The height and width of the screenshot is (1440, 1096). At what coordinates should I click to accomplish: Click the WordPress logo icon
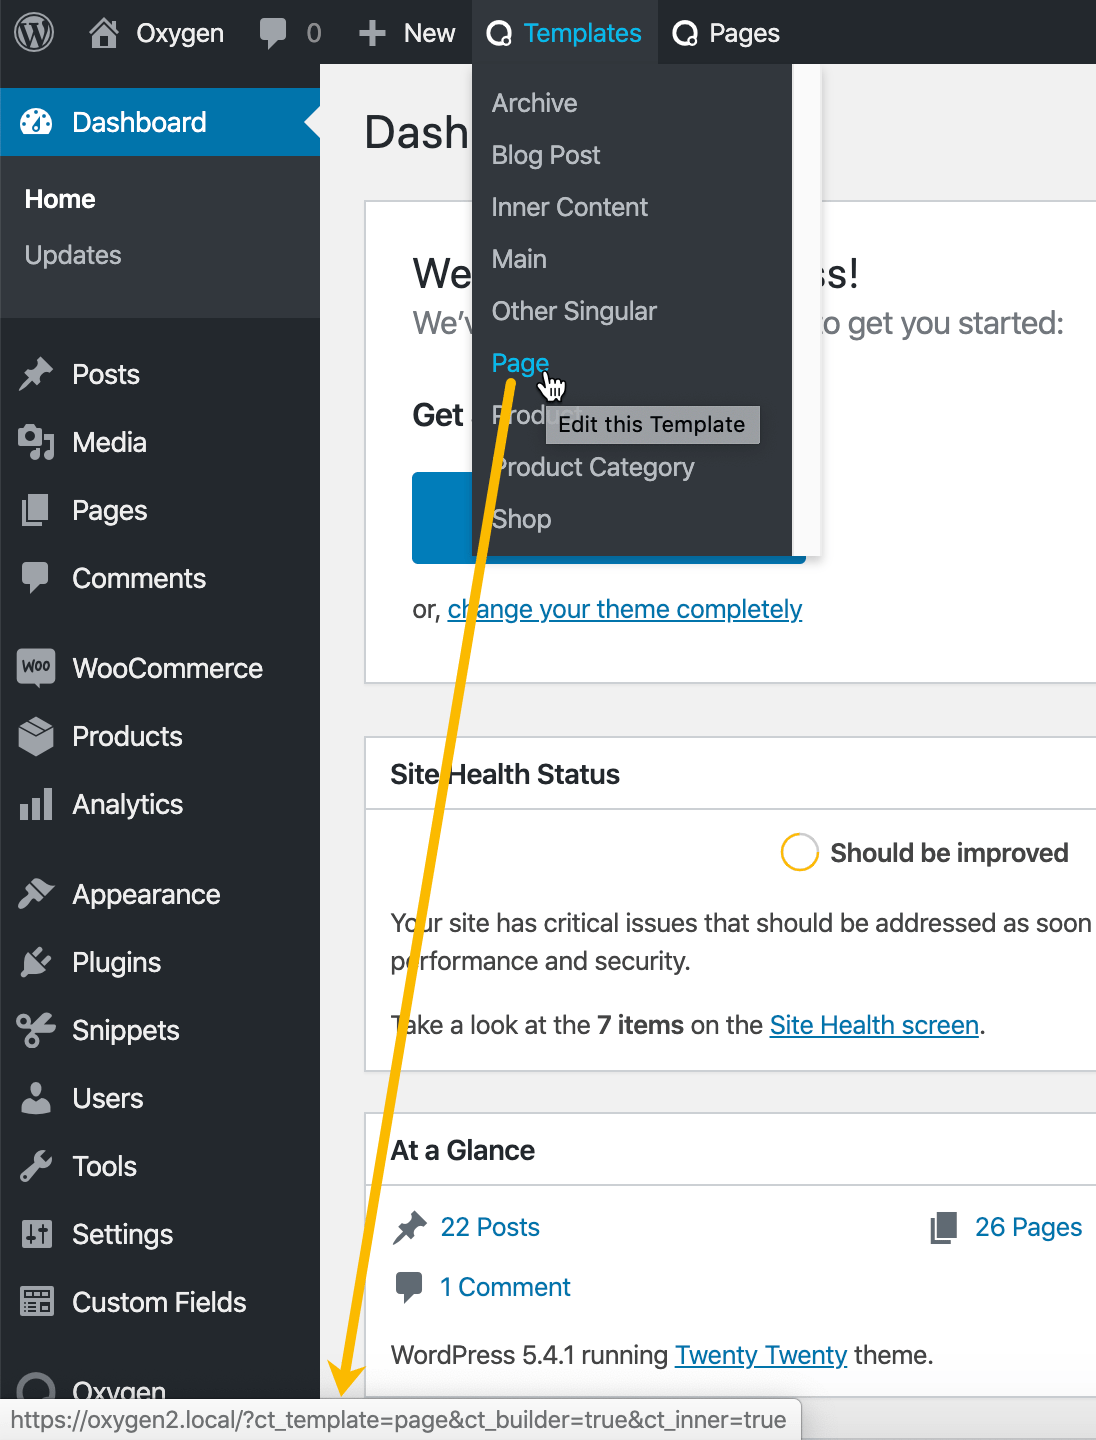(34, 33)
